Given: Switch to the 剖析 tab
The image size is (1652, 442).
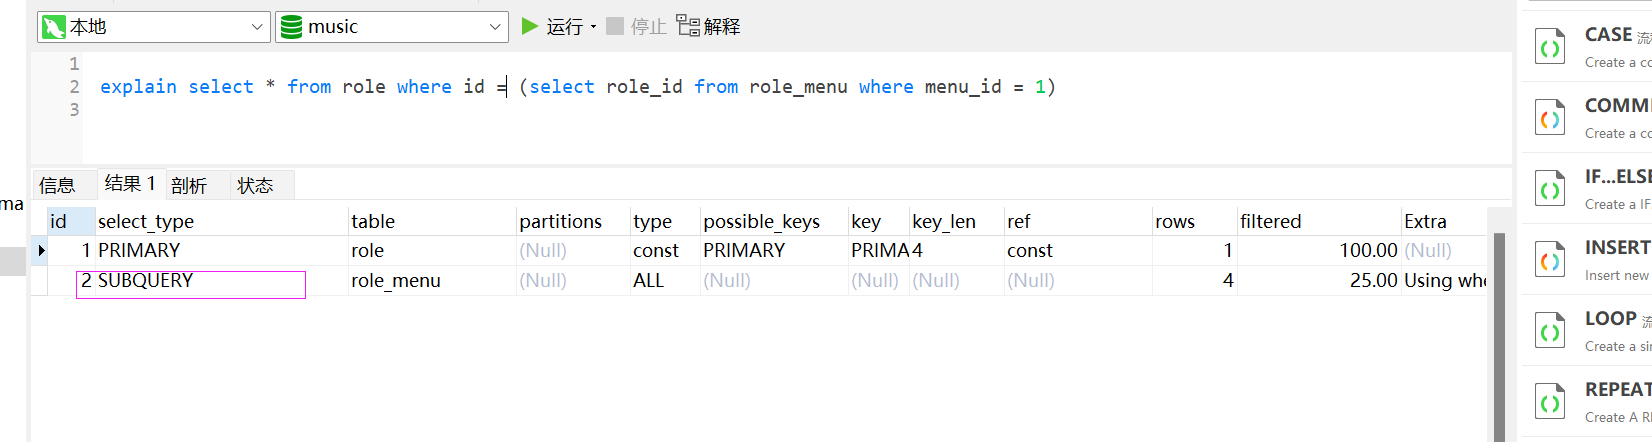Looking at the screenshot, I should tap(189, 185).
